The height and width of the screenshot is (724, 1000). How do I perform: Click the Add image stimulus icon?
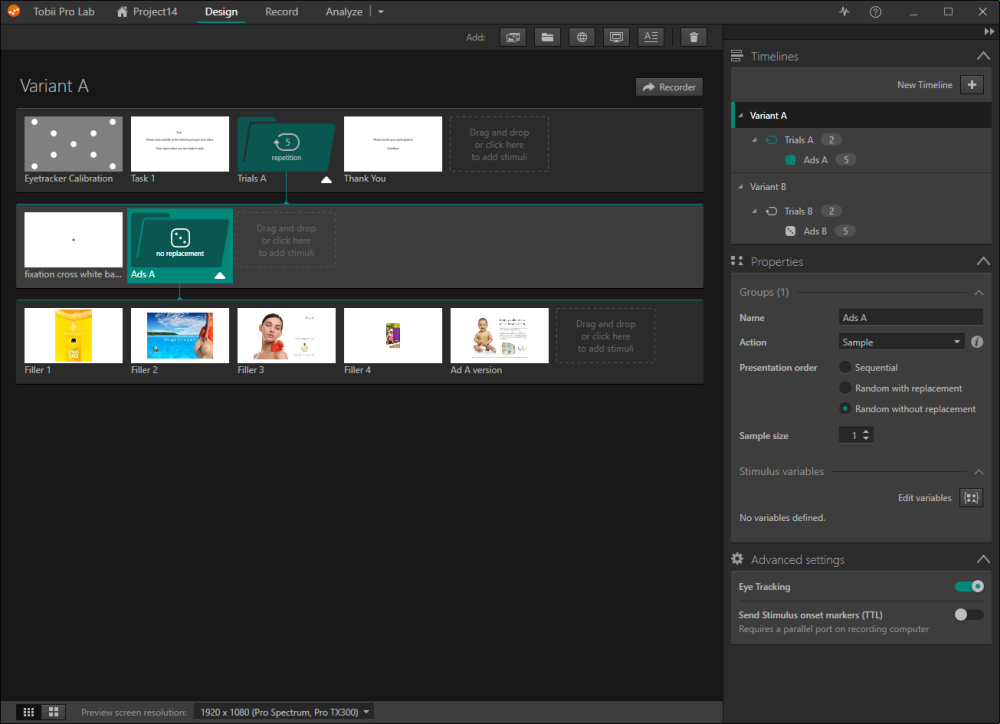point(513,37)
